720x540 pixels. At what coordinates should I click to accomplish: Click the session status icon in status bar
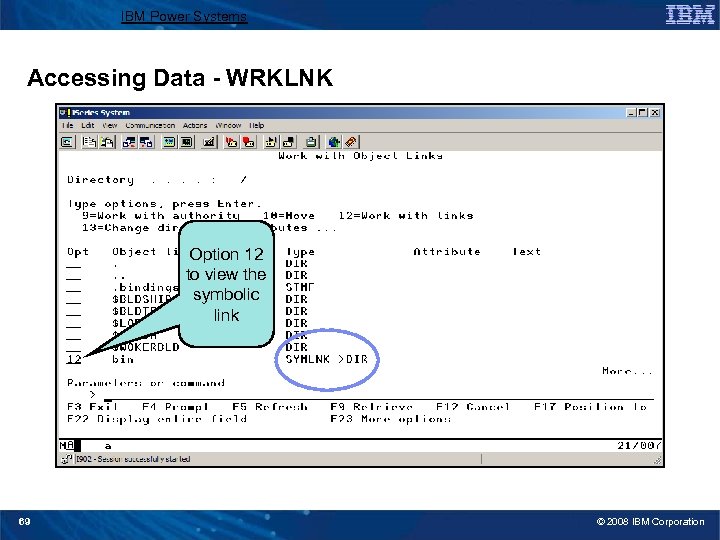click(x=67, y=459)
